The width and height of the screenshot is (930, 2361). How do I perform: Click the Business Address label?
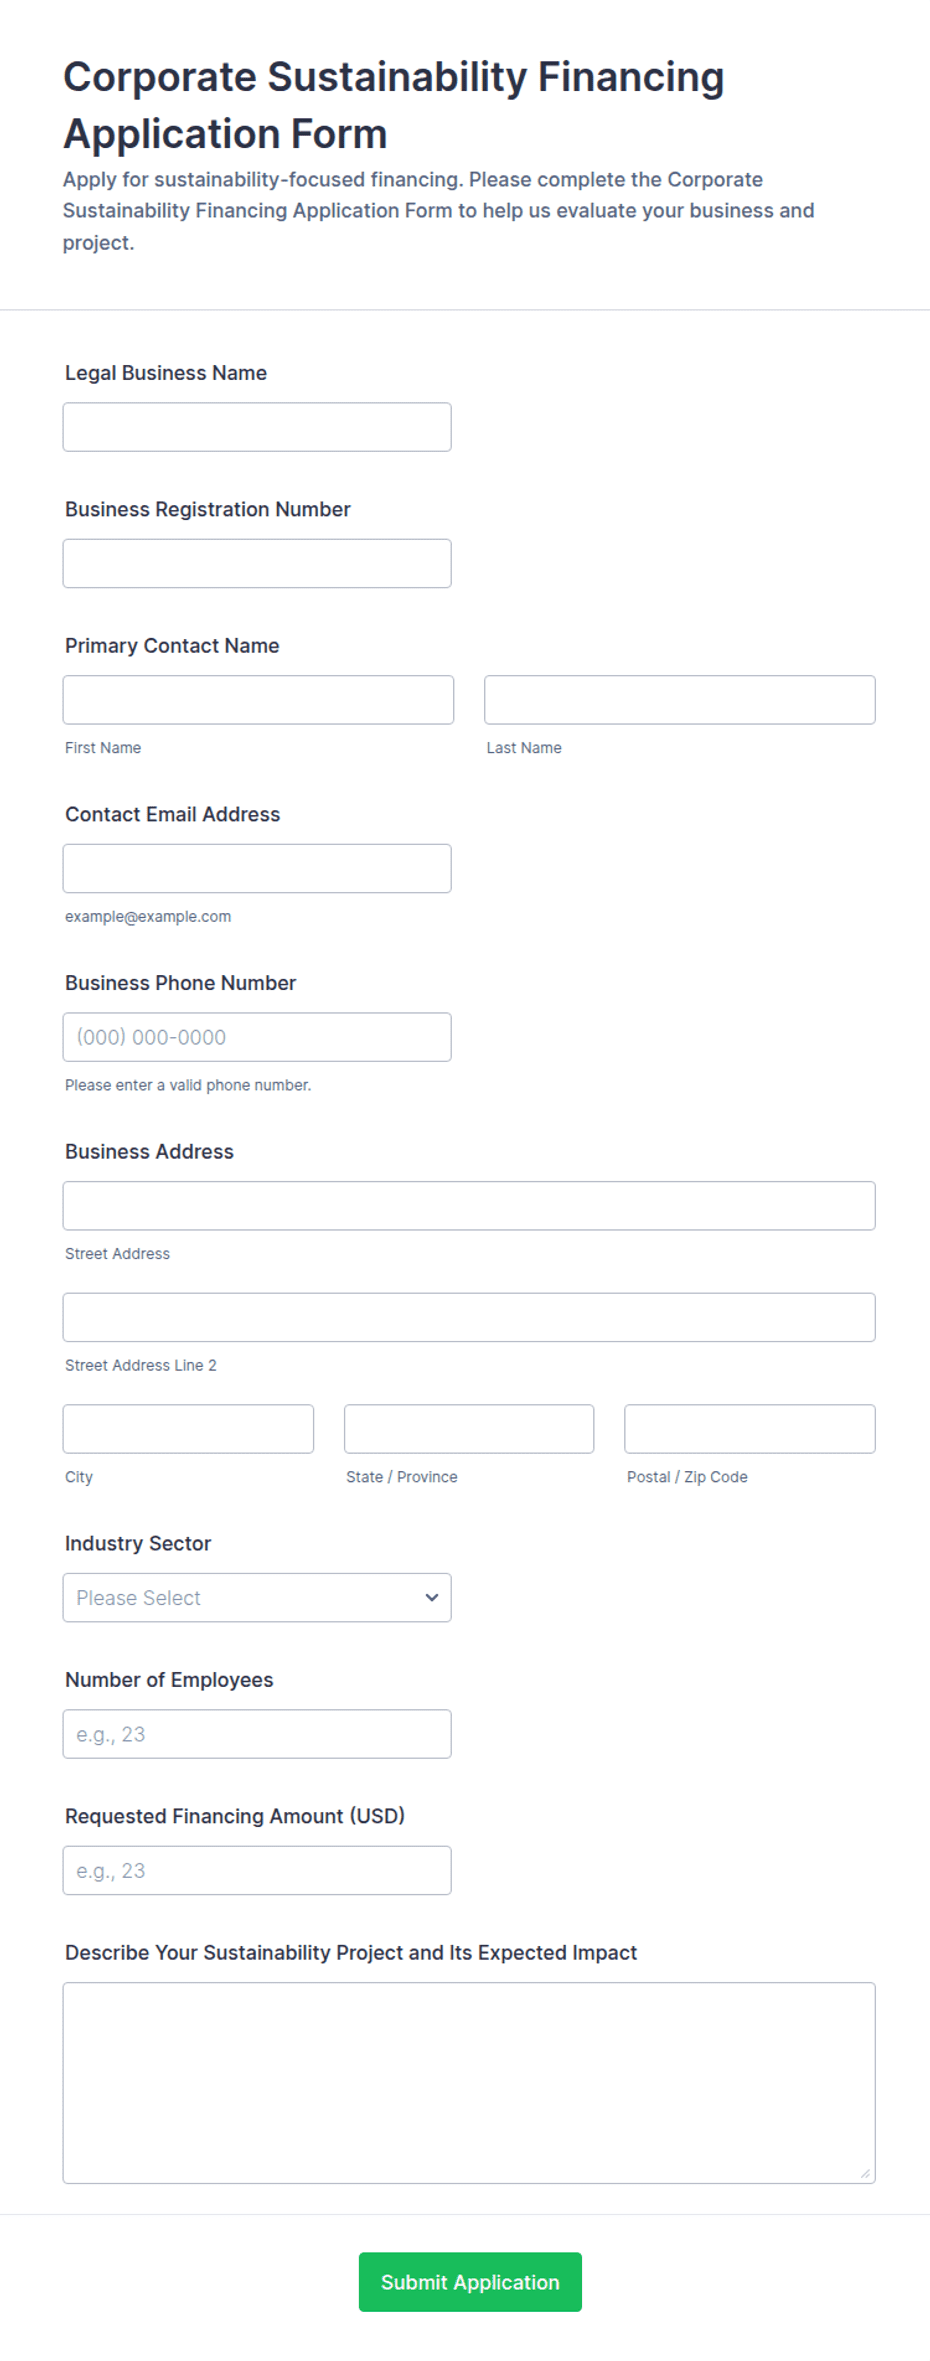[x=149, y=1152]
